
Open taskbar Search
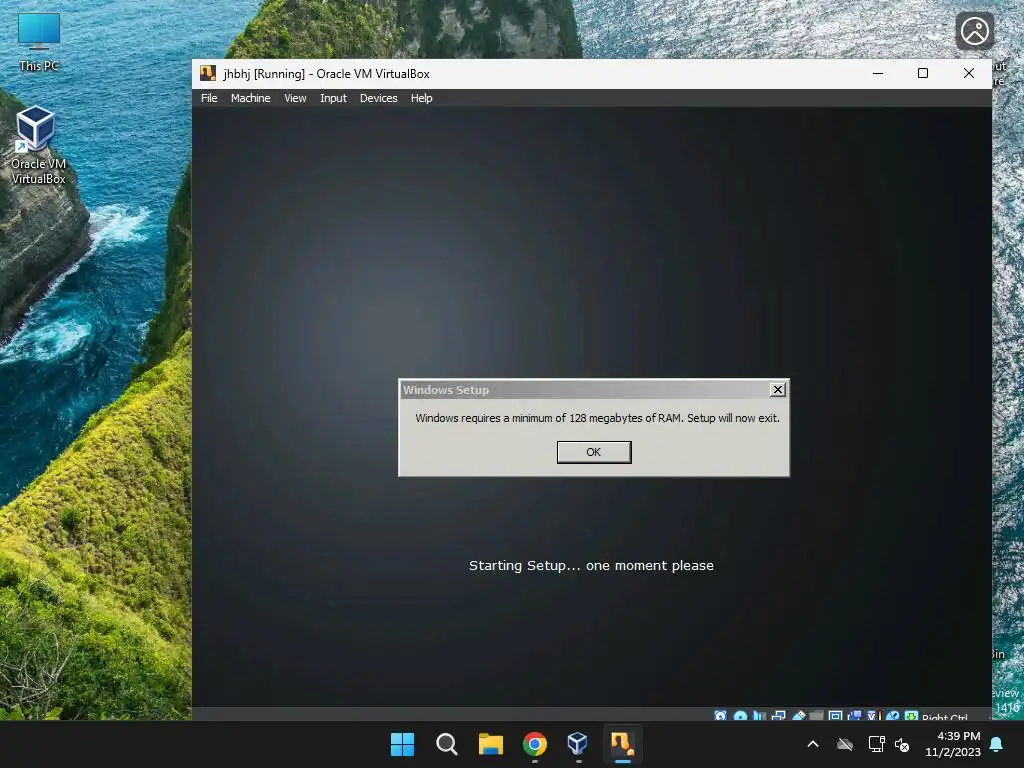pyautogui.click(x=447, y=744)
